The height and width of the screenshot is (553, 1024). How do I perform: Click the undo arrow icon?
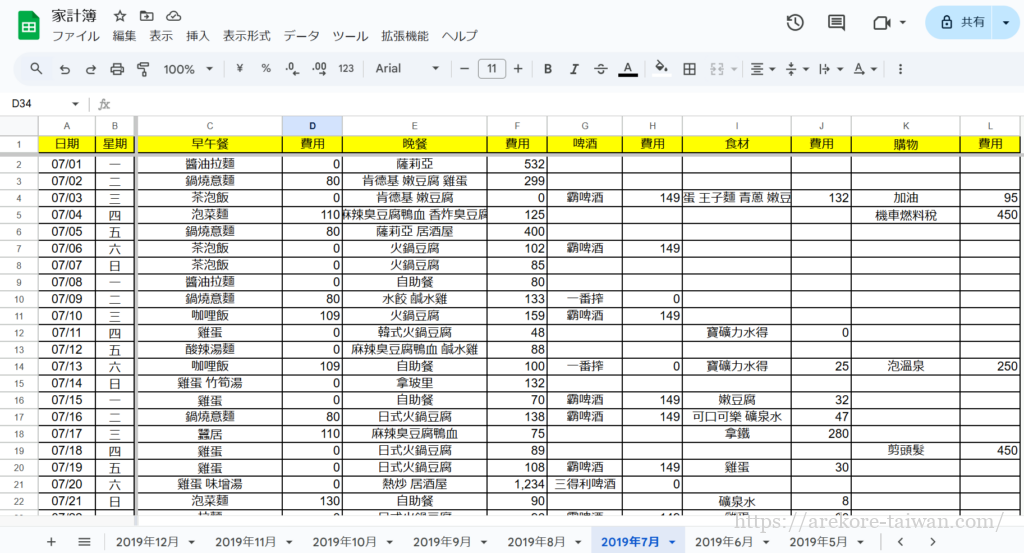click(65, 69)
